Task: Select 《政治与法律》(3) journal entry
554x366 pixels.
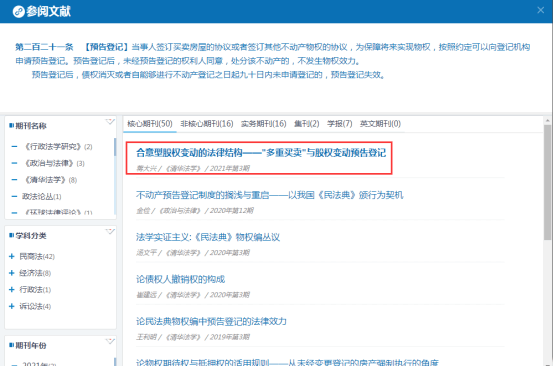Action: (54, 163)
